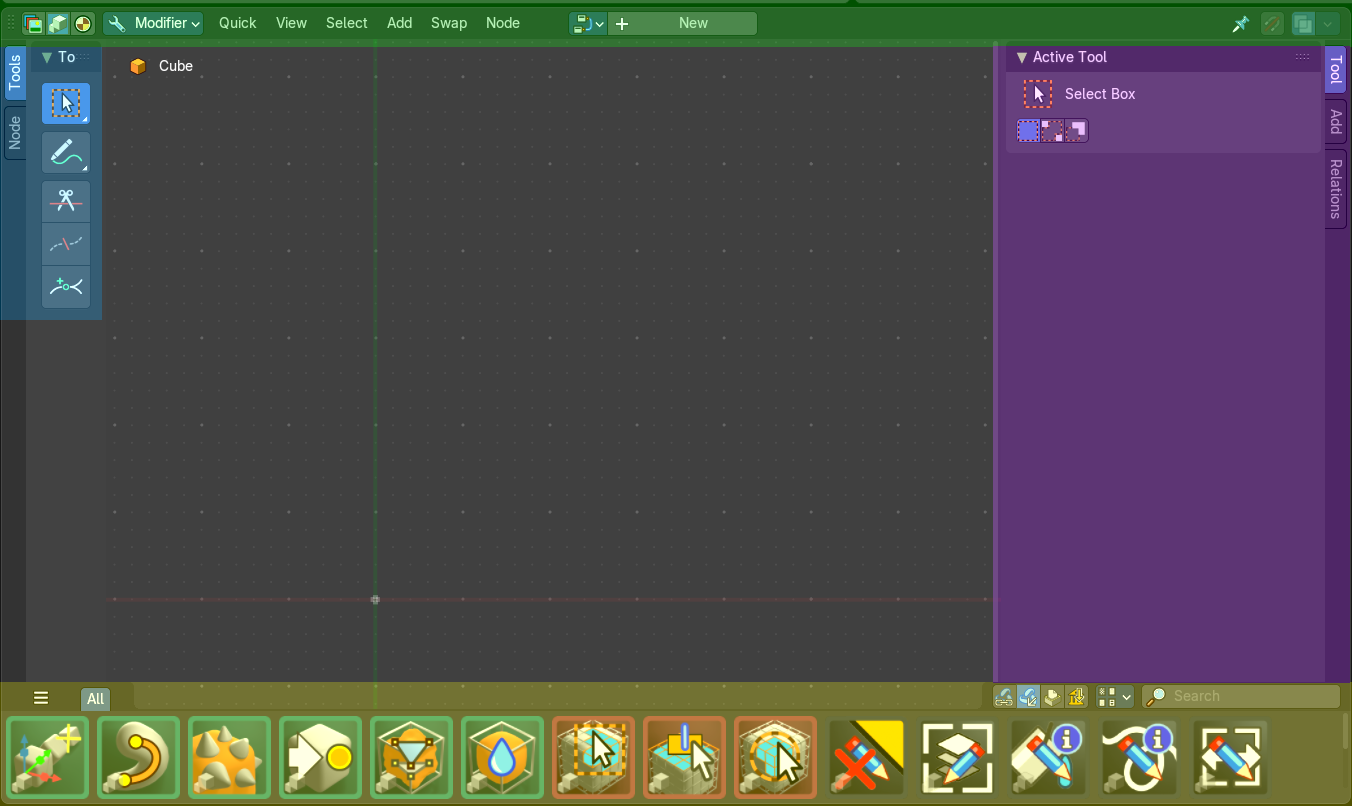Switch to the last selection mode button

click(1076, 130)
